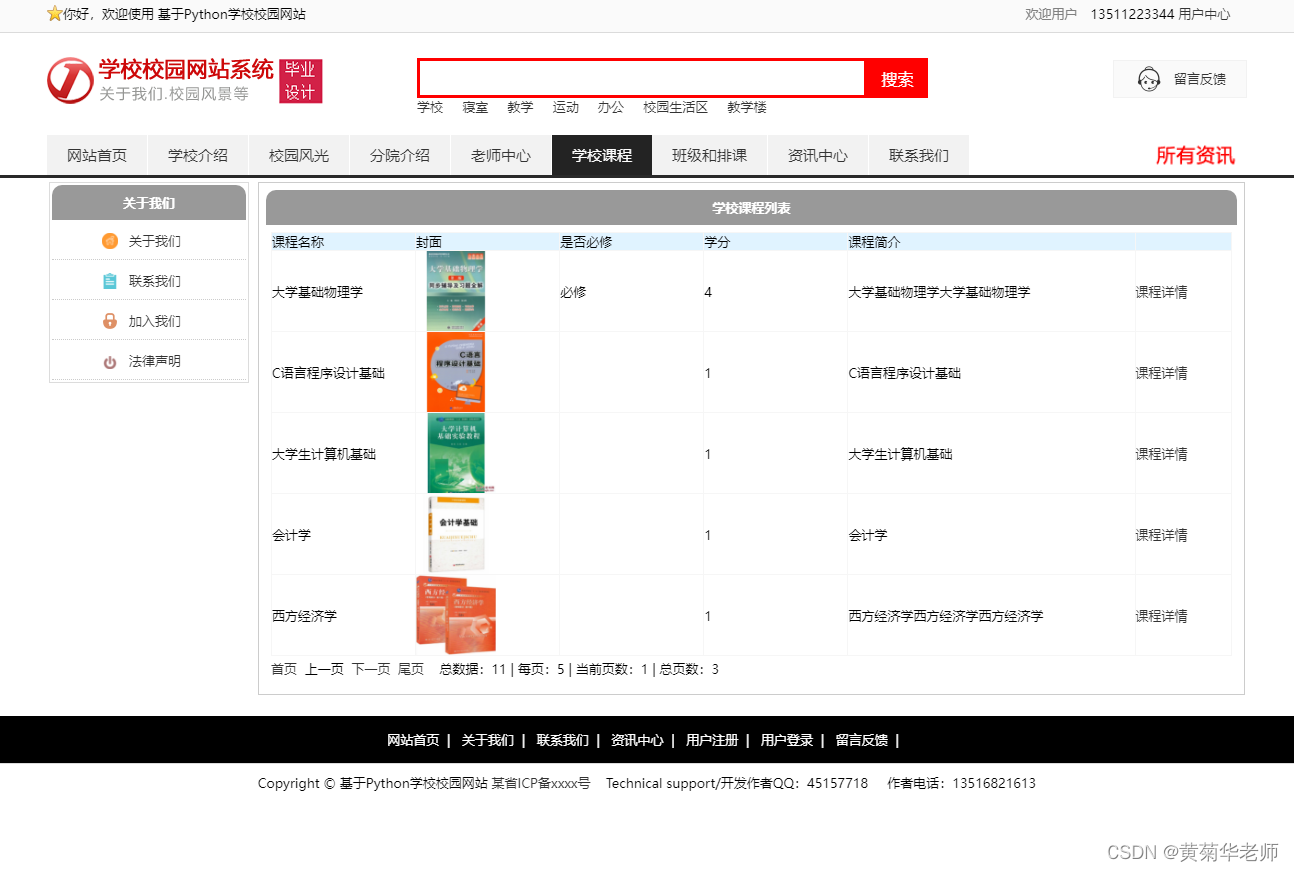Viewport: 1294px width, 872px height.
Task: Switch to the 班级和排课 tab
Action: point(710,155)
